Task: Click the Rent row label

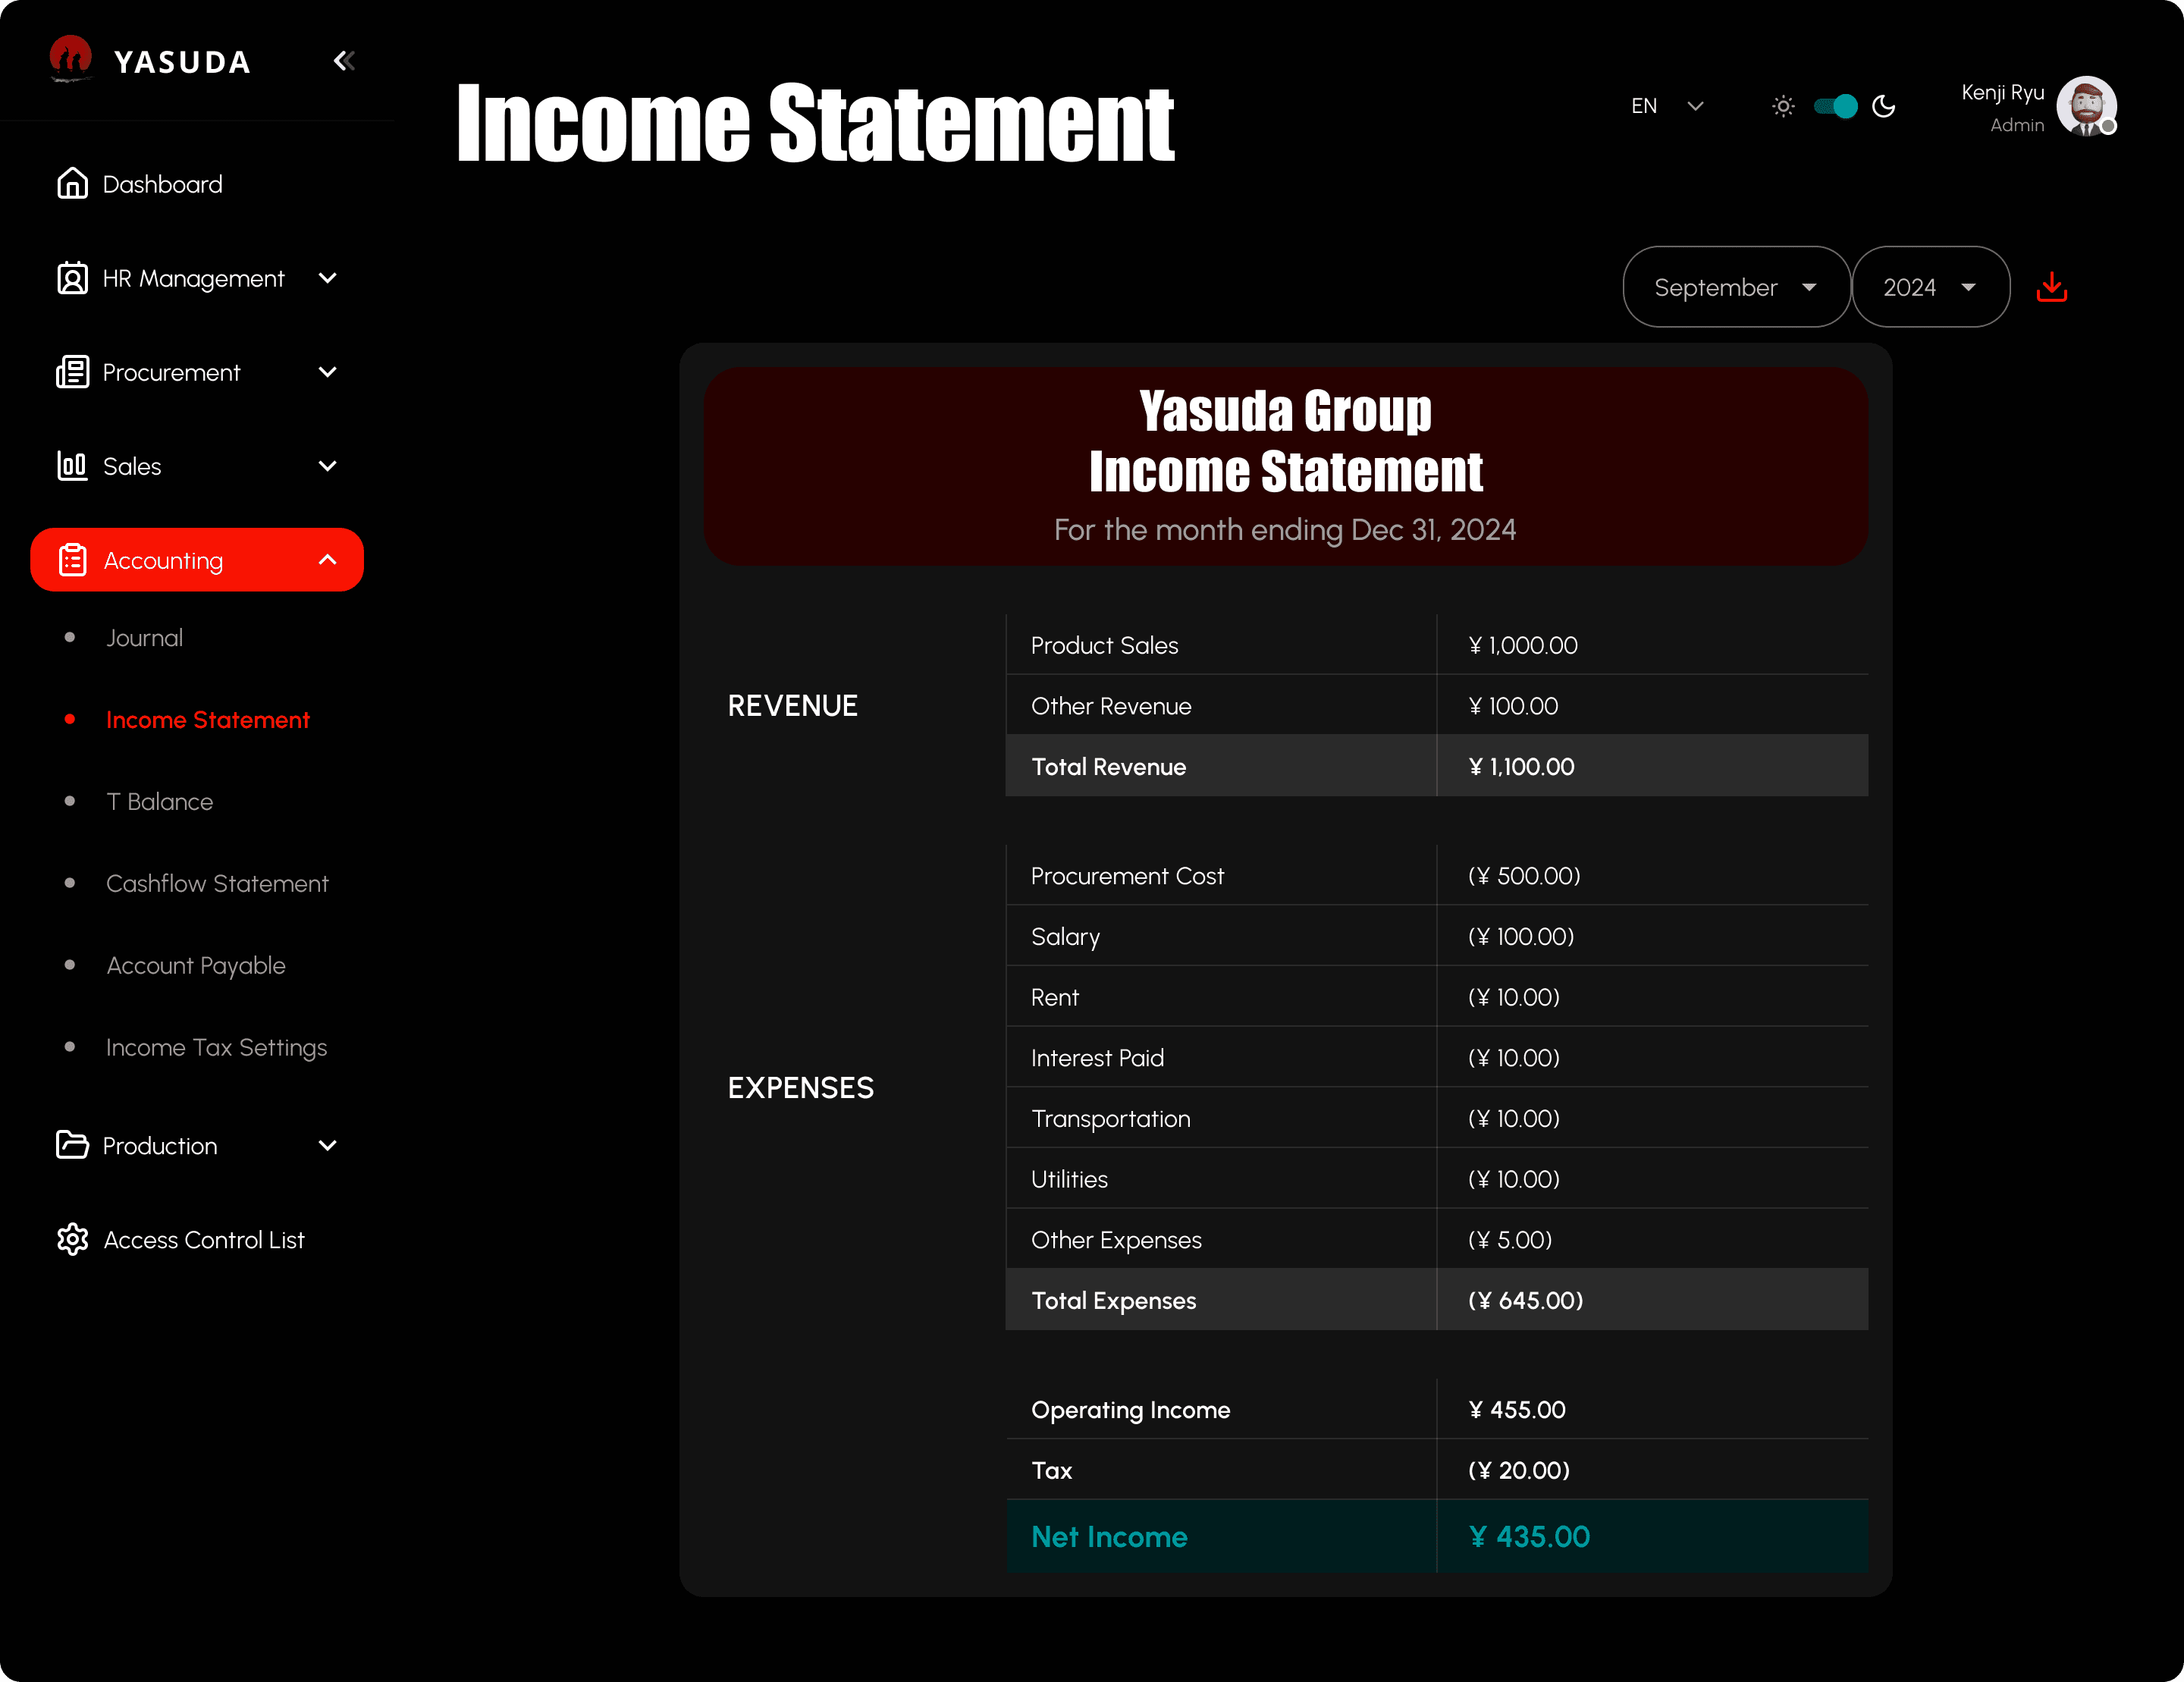Action: tap(1054, 998)
